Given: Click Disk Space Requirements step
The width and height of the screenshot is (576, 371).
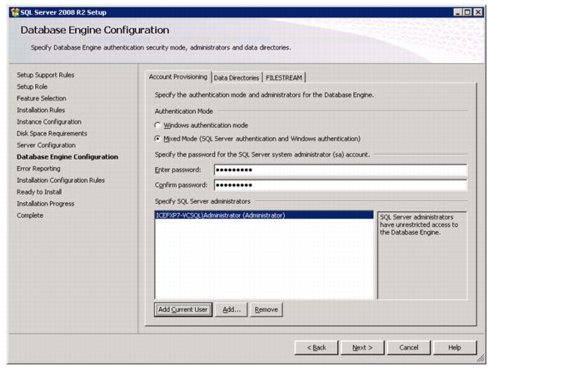Looking at the screenshot, I should 52,133.
